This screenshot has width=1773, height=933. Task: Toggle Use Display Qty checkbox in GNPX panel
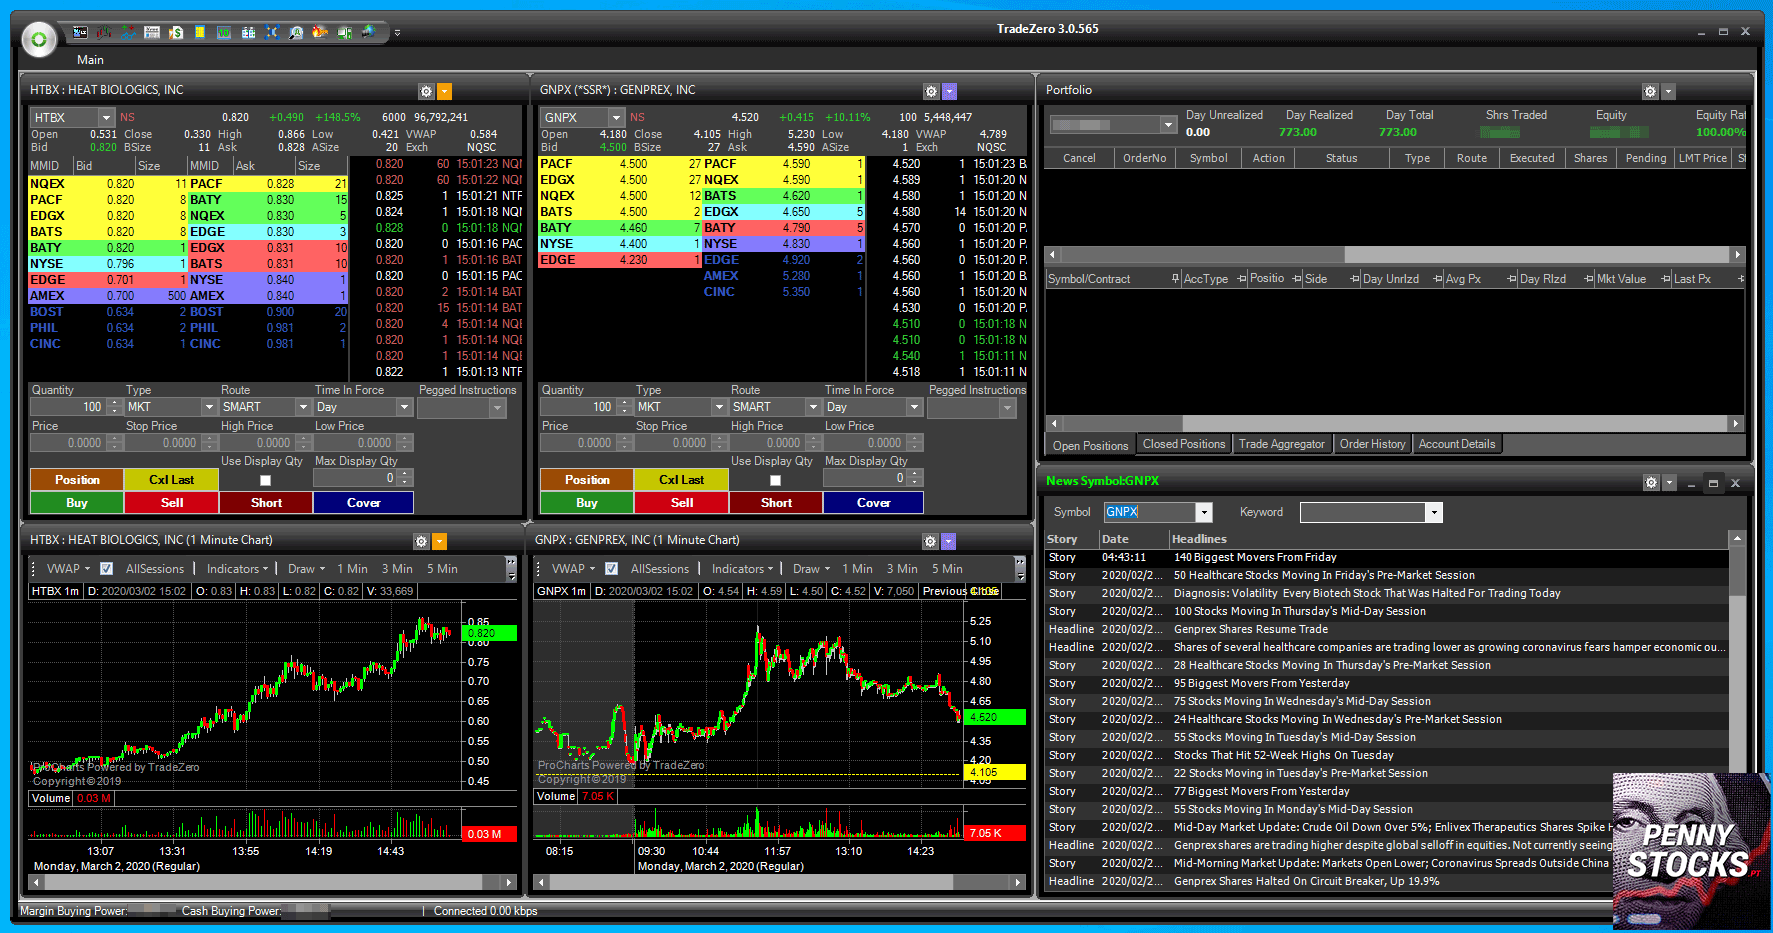point(776,480)
